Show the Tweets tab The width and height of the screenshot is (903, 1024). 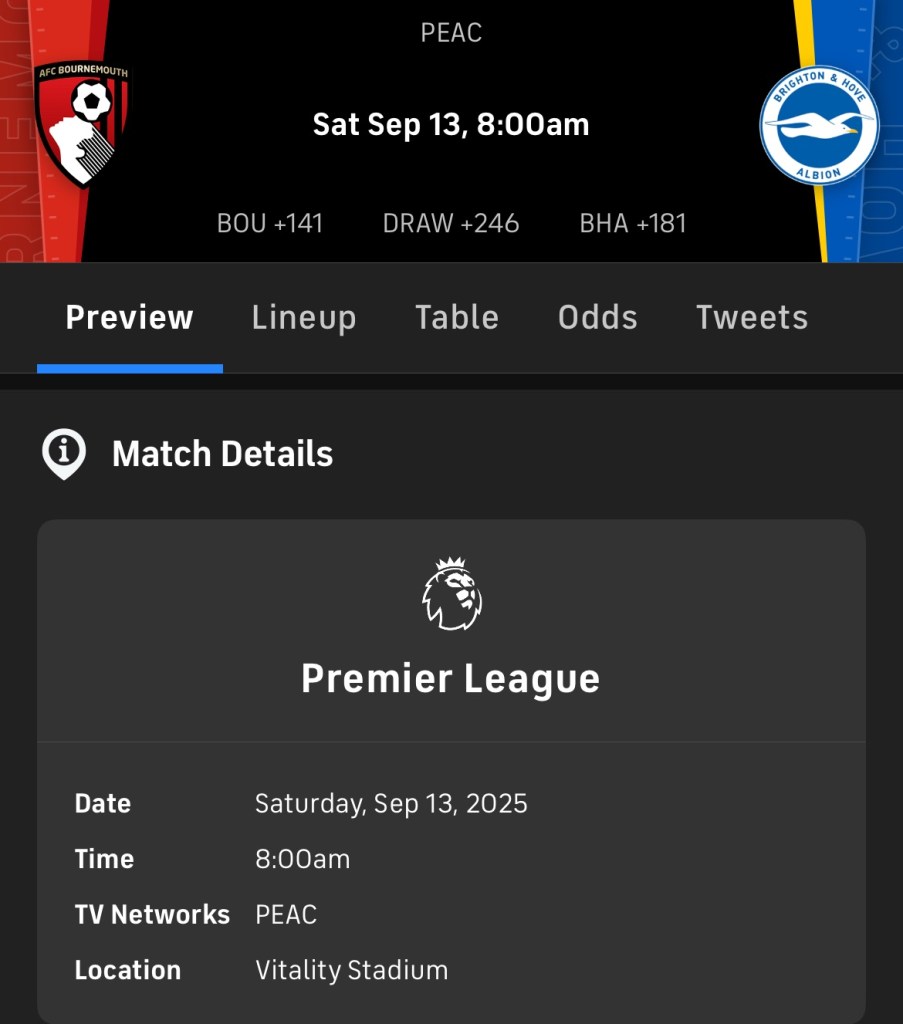point(752,318)
